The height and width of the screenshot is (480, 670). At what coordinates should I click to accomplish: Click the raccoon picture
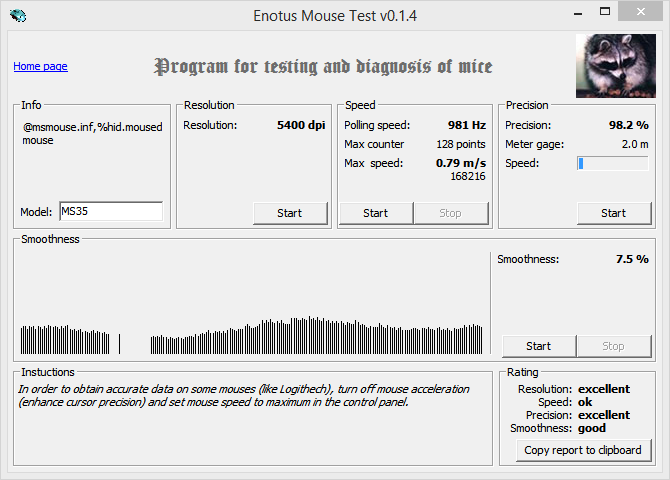pos(616,66)
